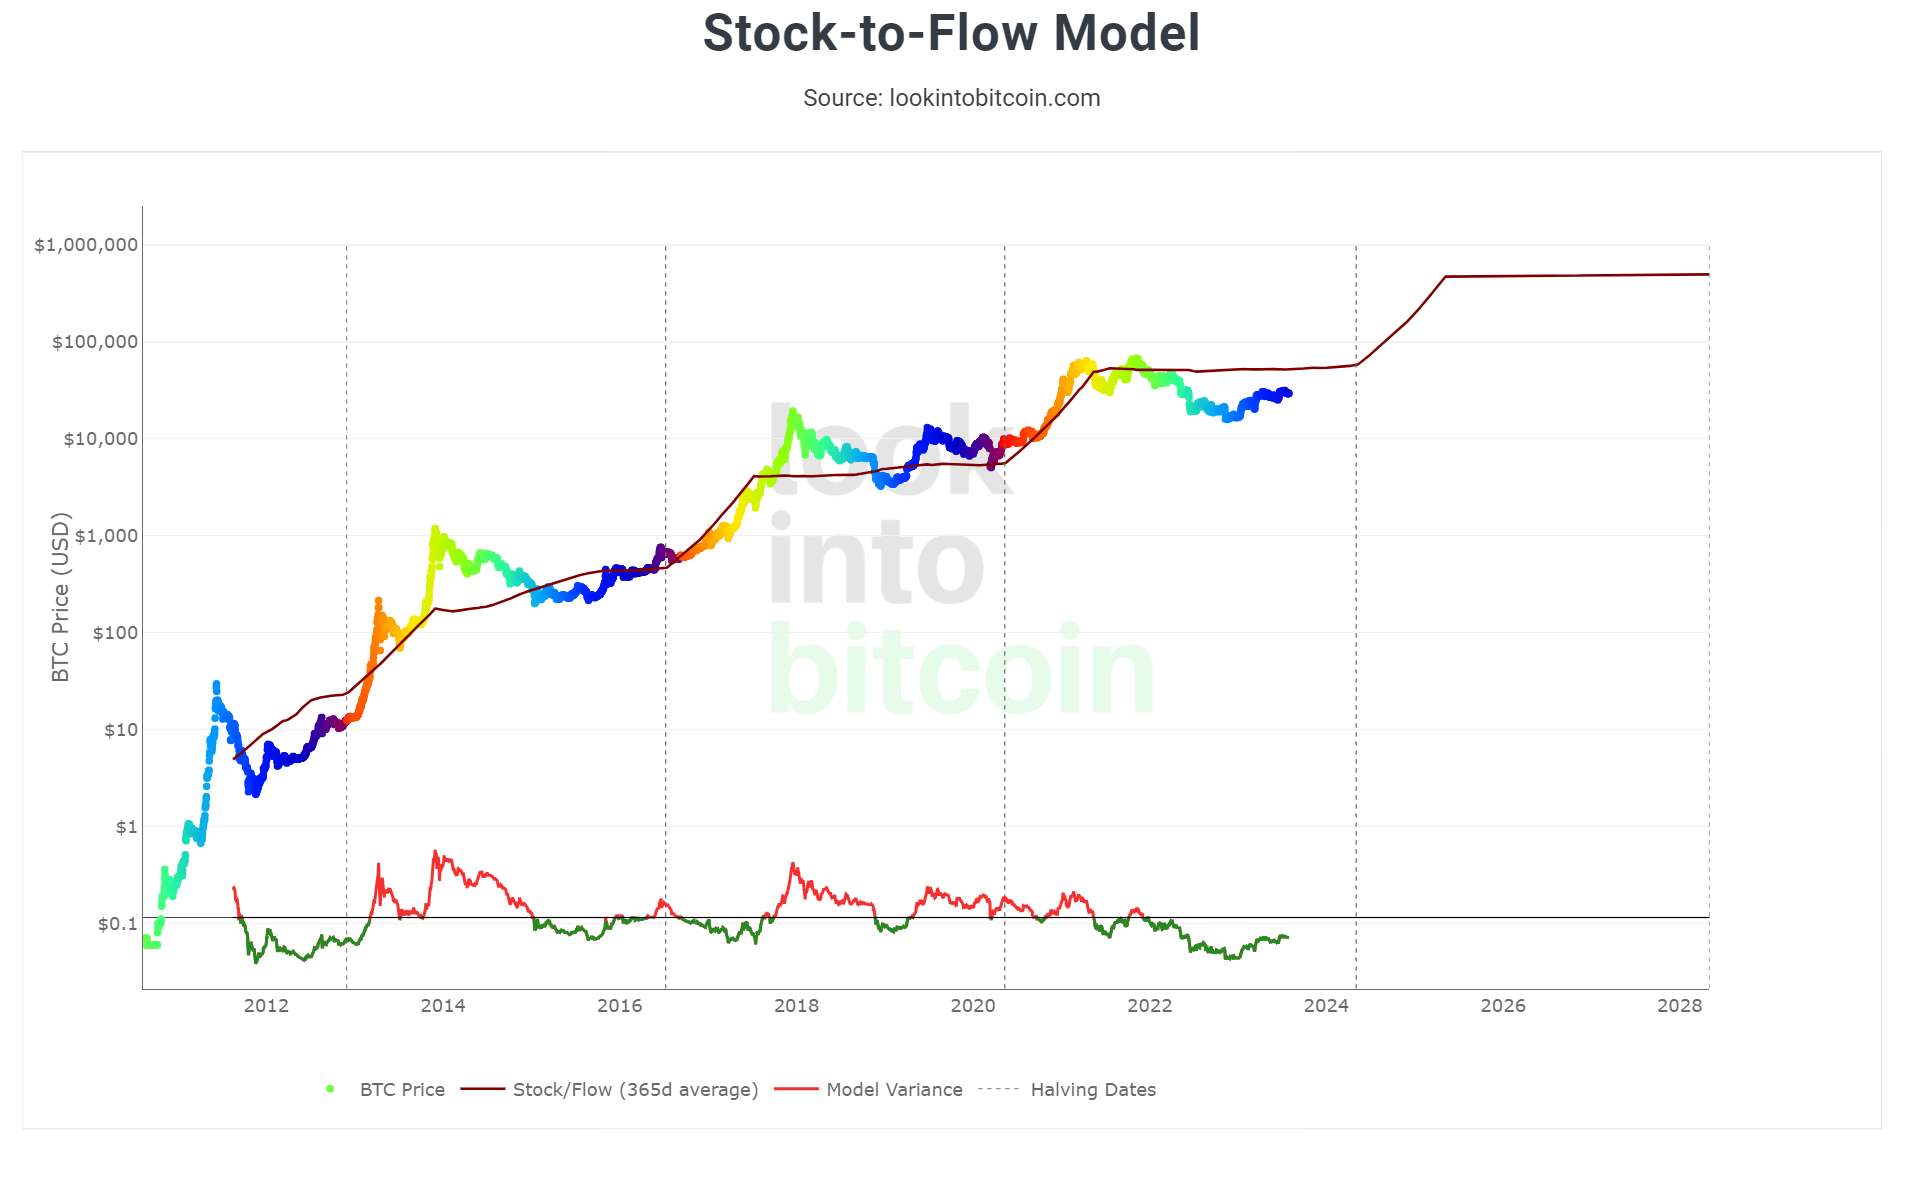Click the 2028 x-axis year label

(x=1679, y=1006)
